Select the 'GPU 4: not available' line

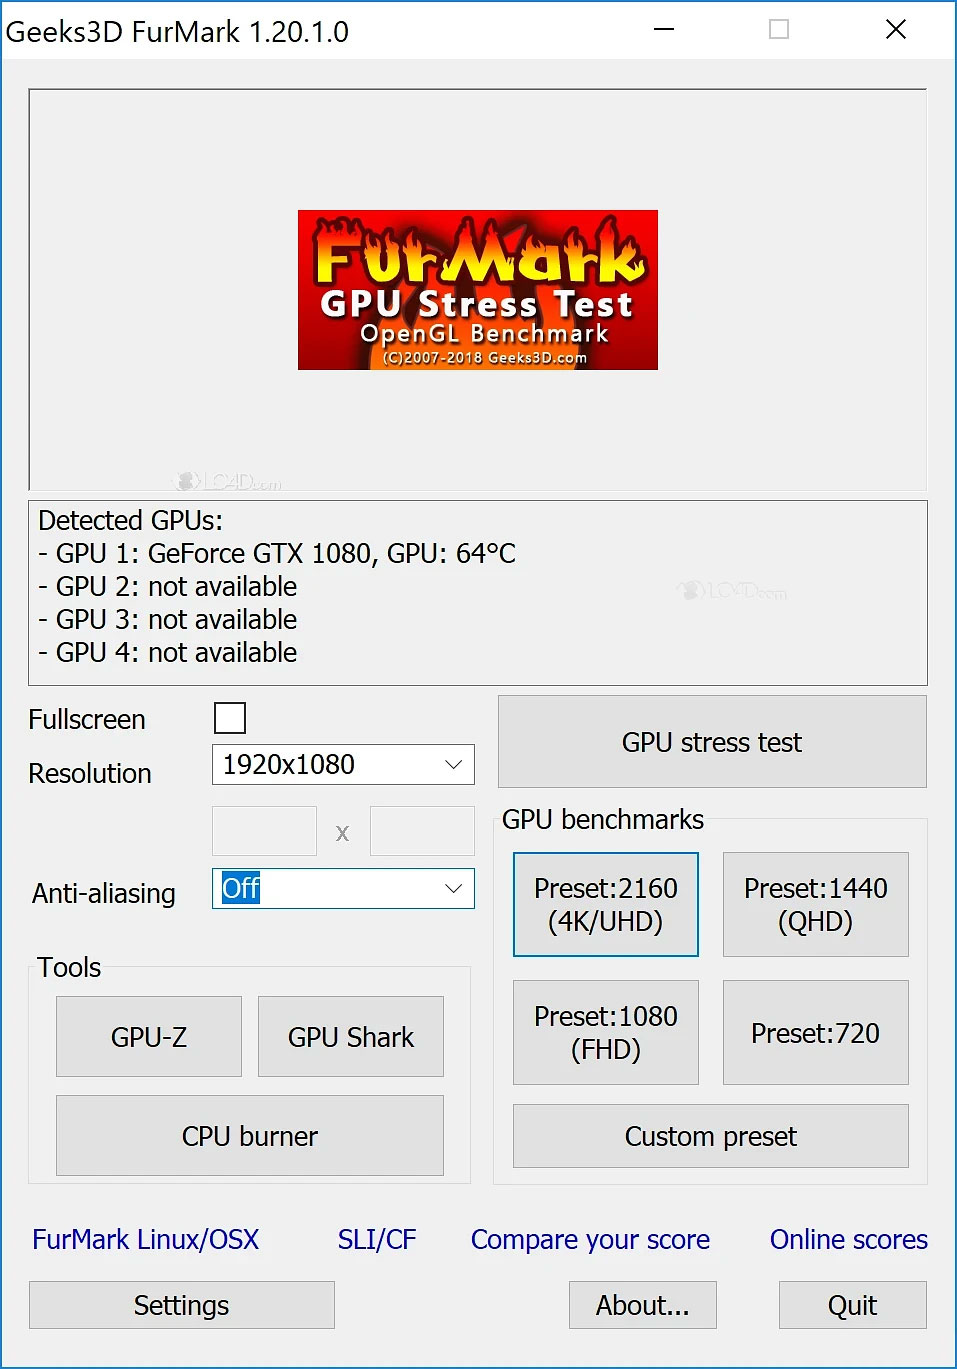168,652
